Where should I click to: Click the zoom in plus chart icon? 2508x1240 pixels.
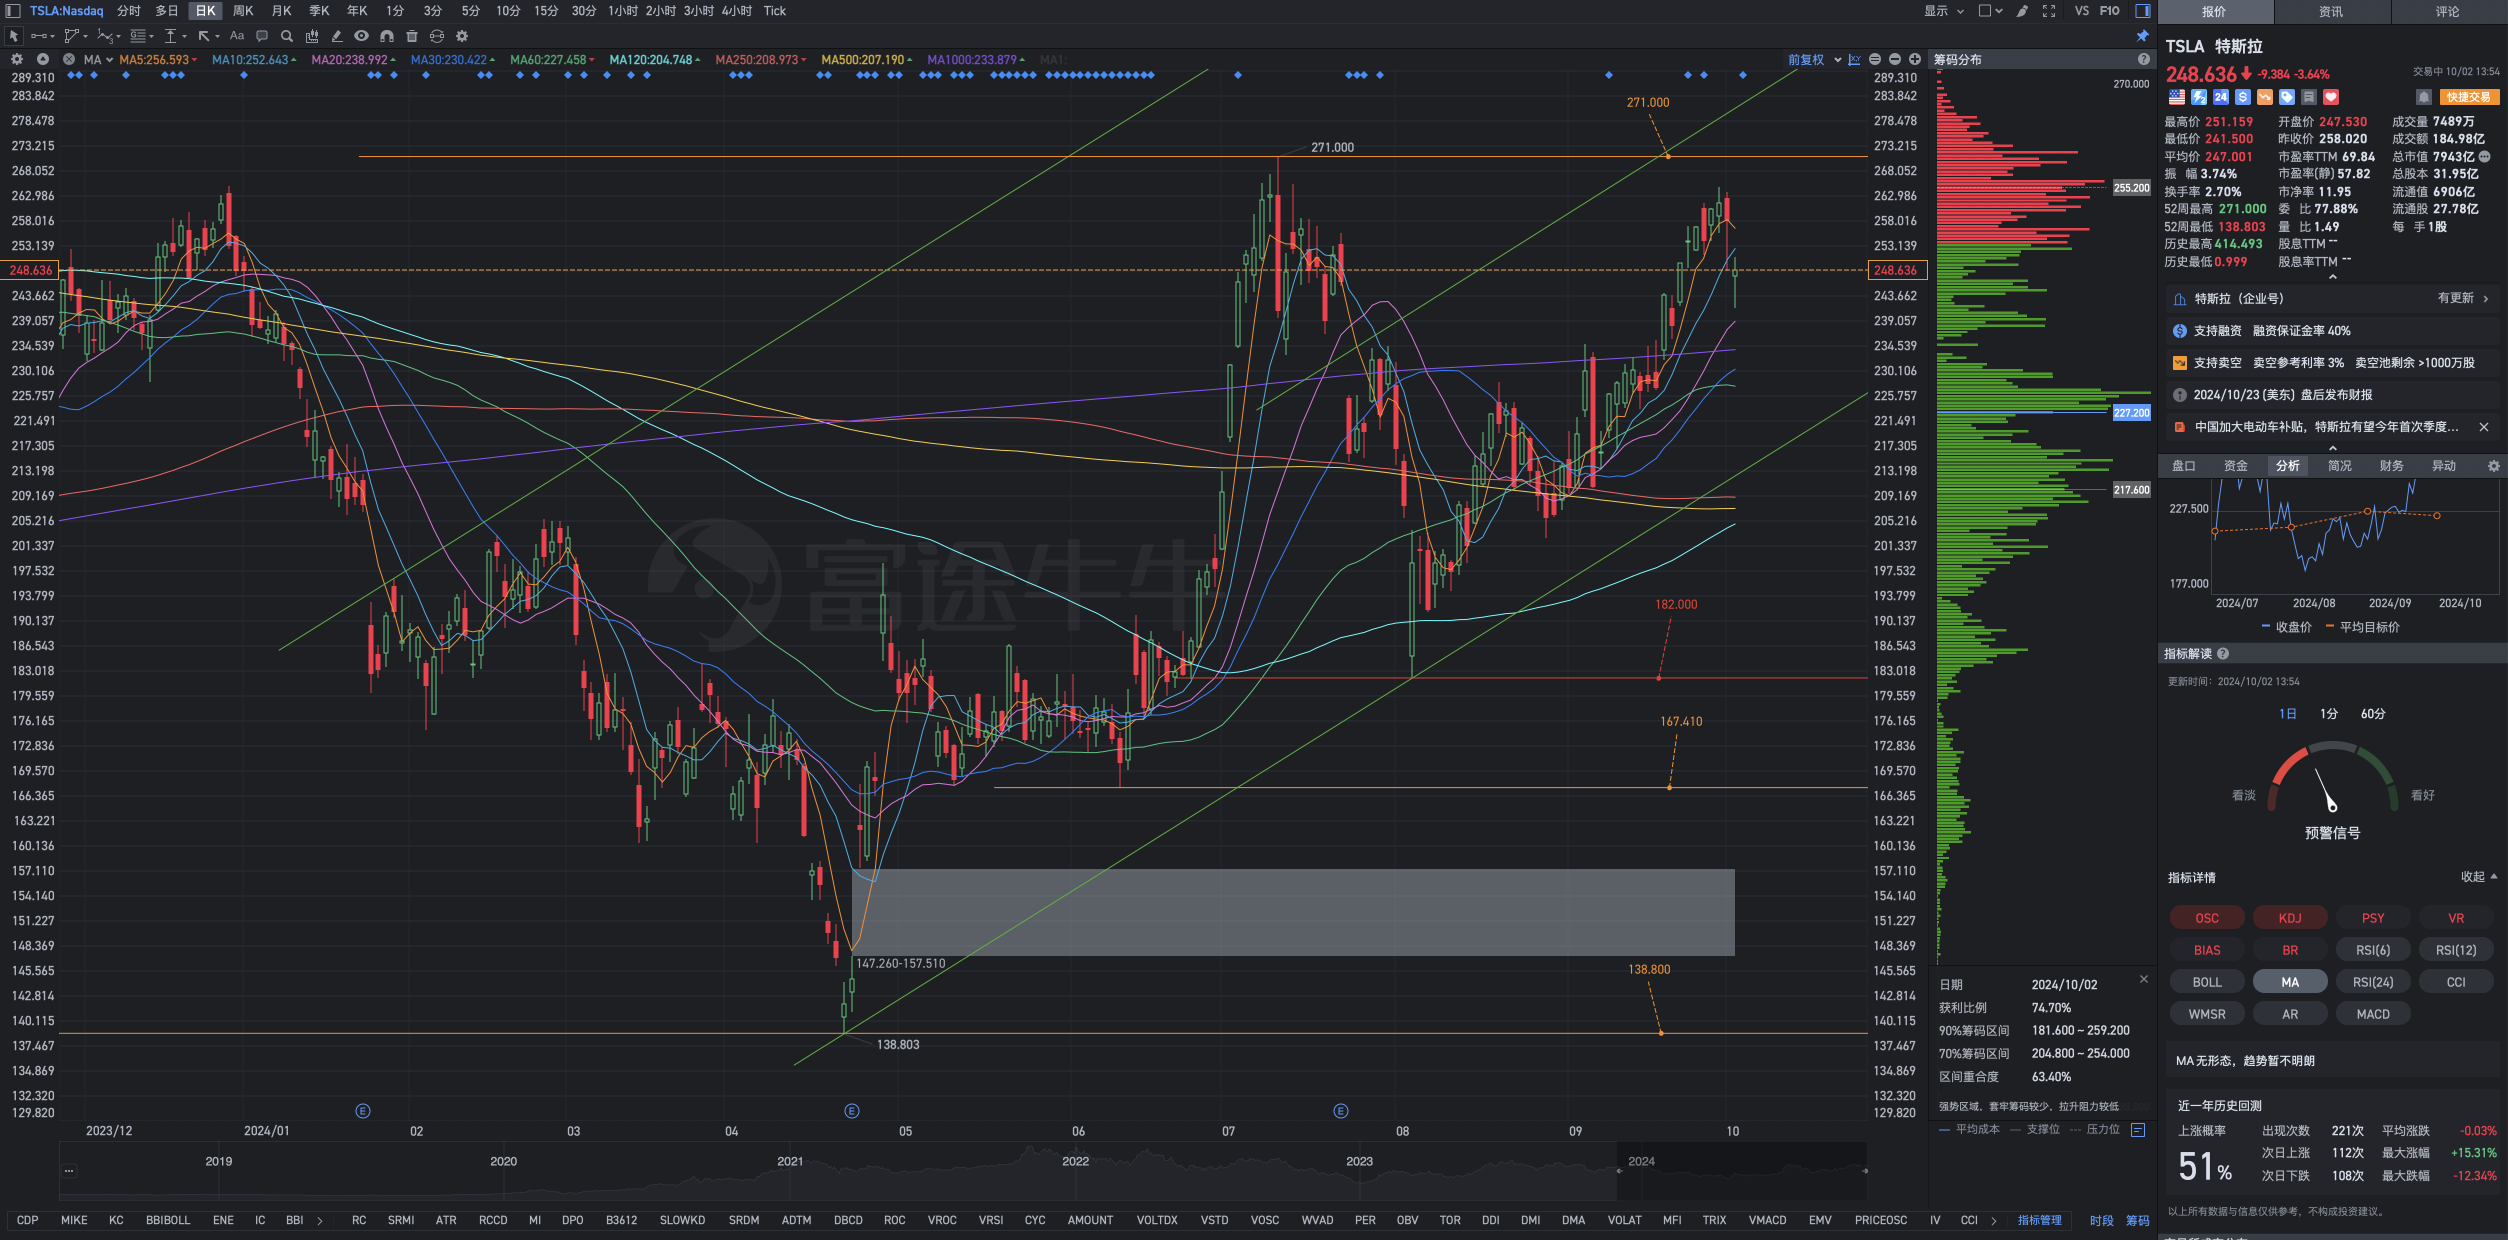click(1915, 59)
